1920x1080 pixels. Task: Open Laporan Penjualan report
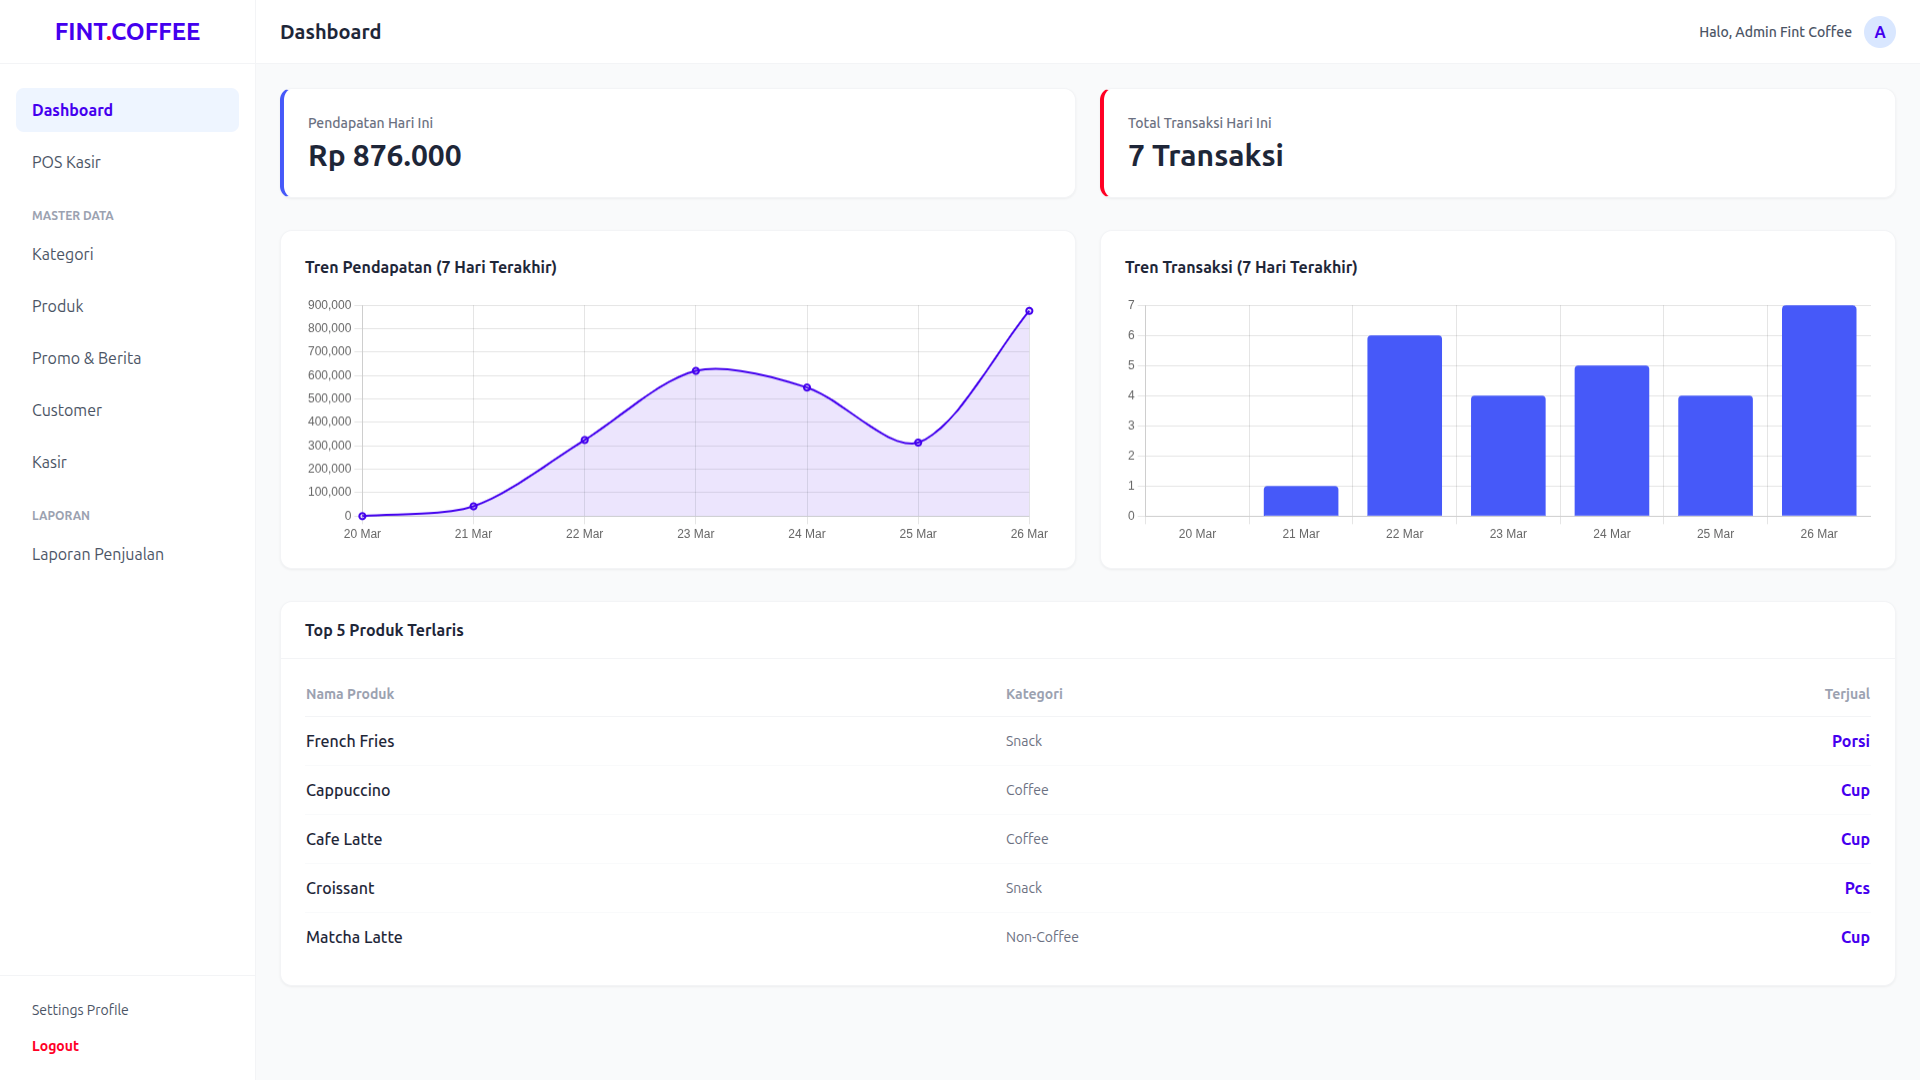(127, 554)
